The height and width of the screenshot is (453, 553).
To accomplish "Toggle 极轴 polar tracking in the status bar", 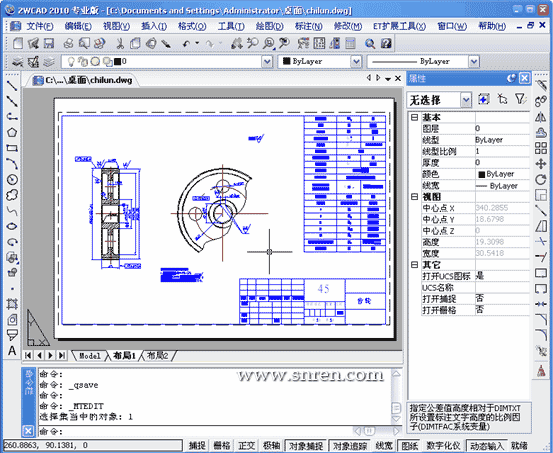I will tap(271, 445).
